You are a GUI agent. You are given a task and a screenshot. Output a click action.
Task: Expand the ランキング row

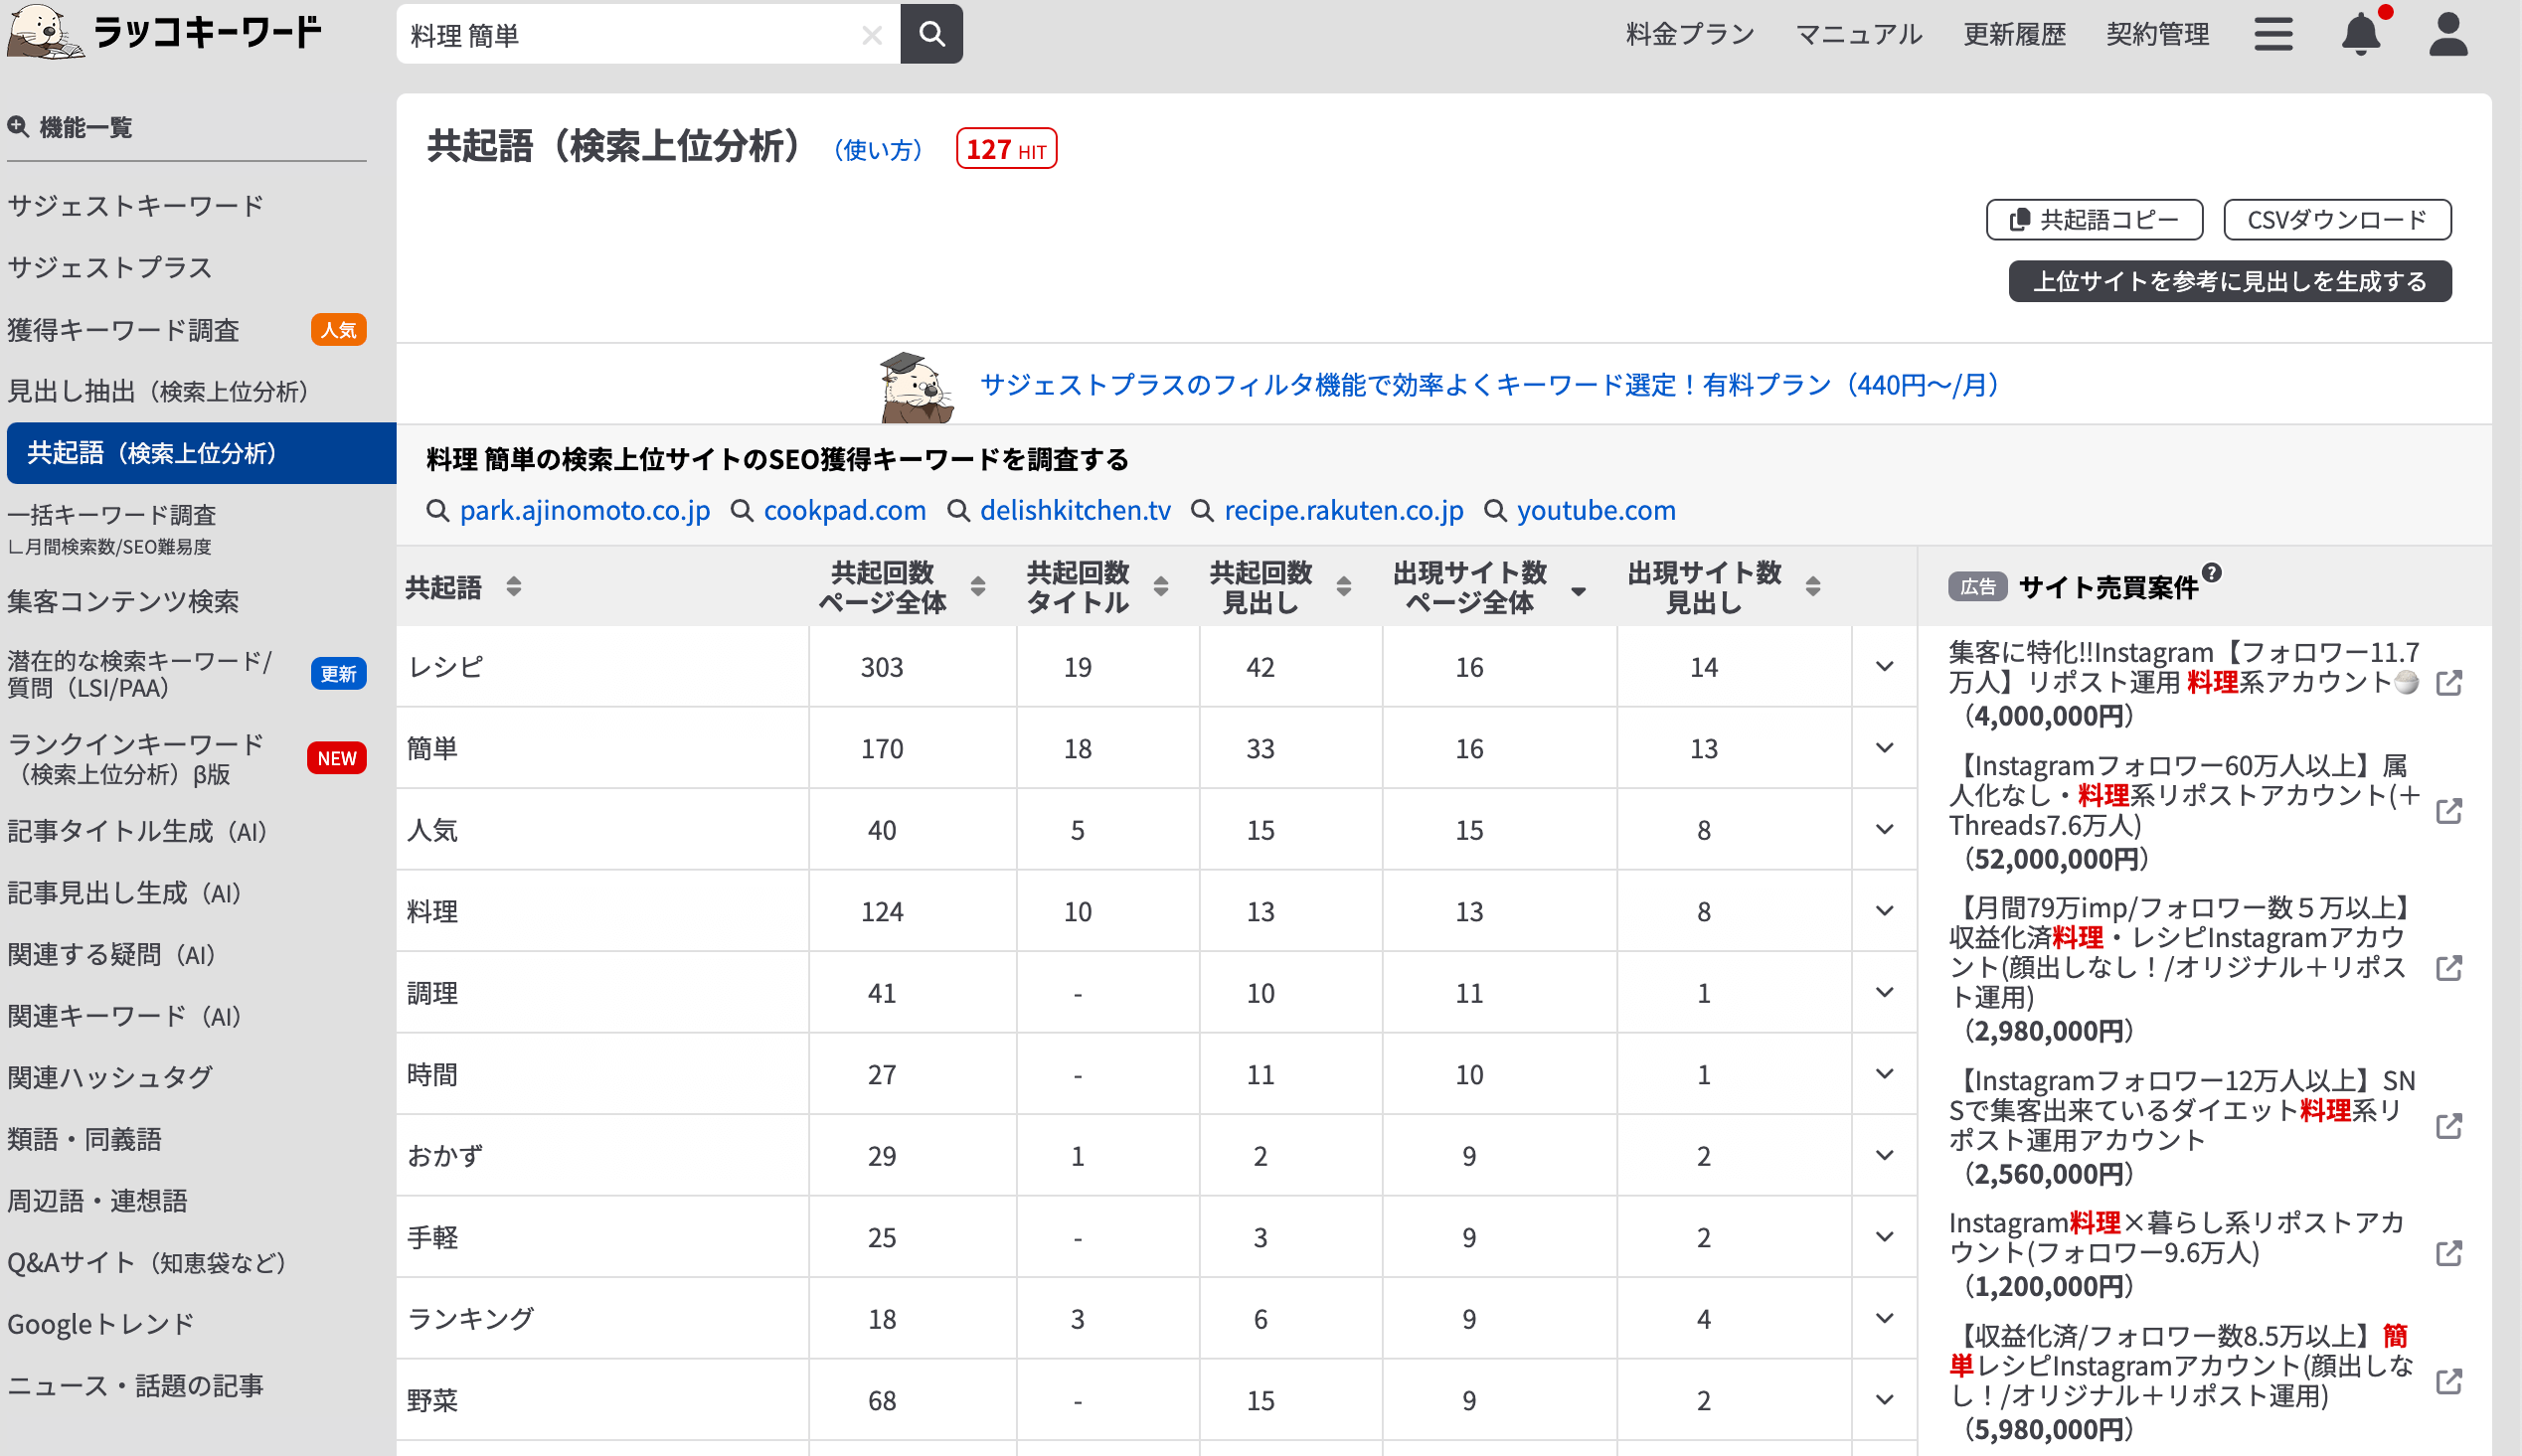point(1884,1318)
